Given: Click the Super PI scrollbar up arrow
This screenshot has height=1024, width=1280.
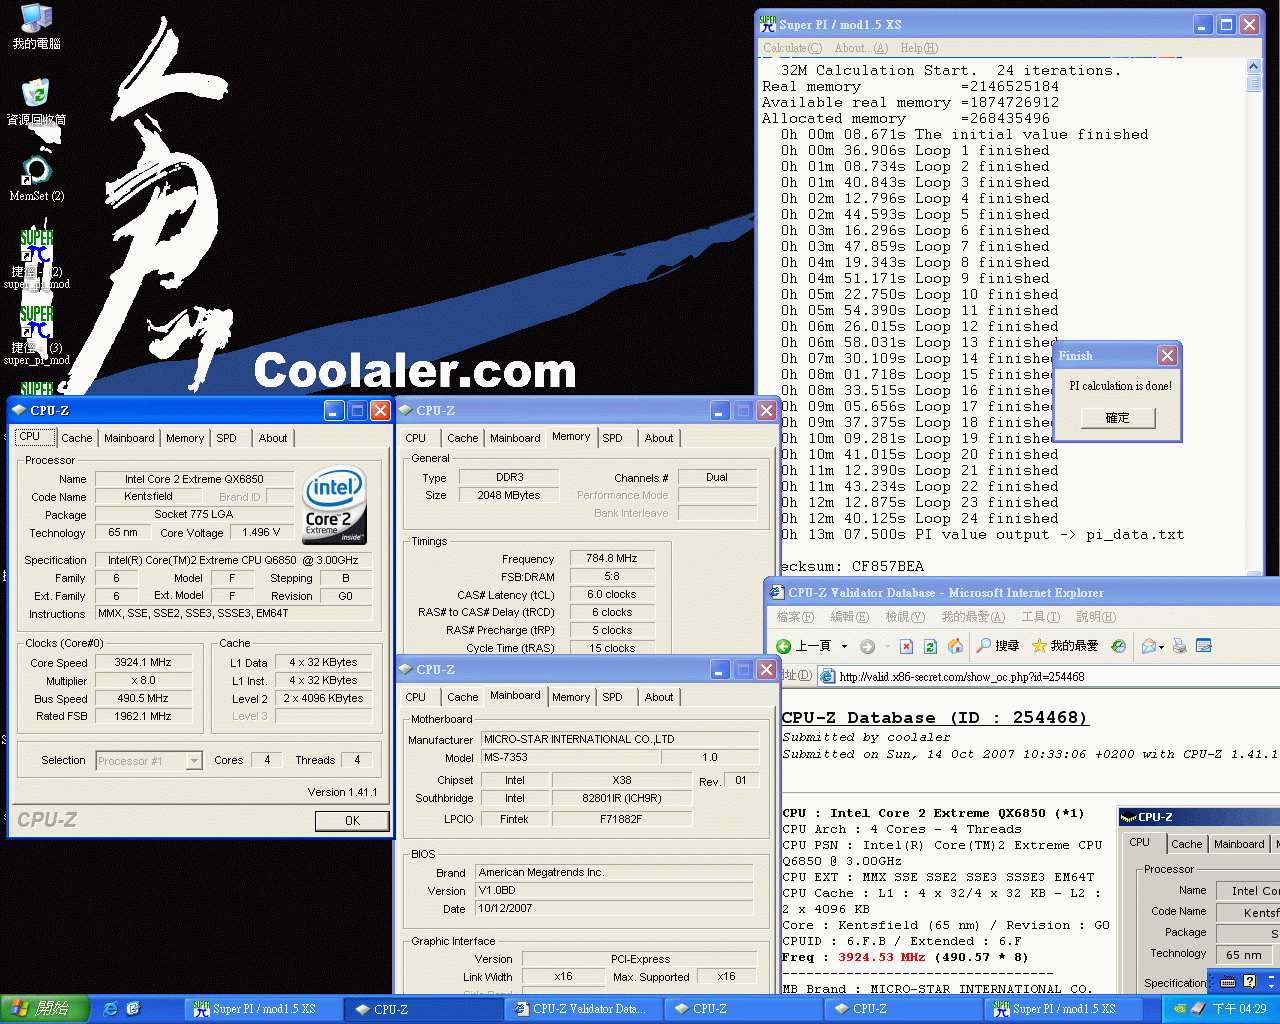Looking at the screenshot, I should (x=1254, y=67).
